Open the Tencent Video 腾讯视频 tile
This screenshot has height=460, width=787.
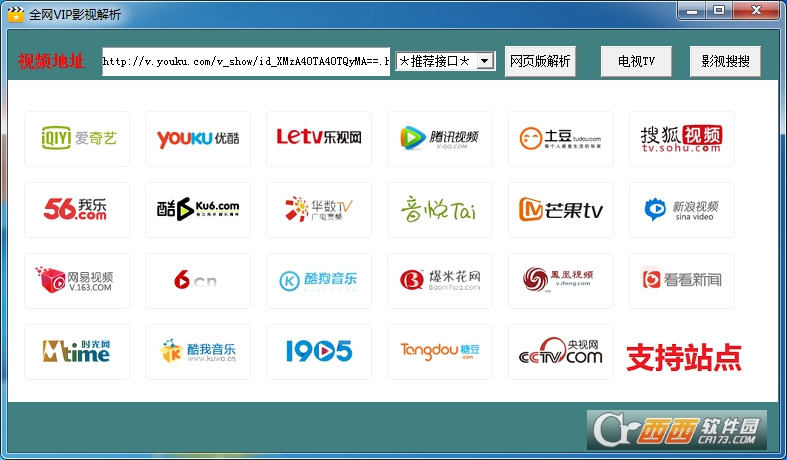tap(440, 139)
